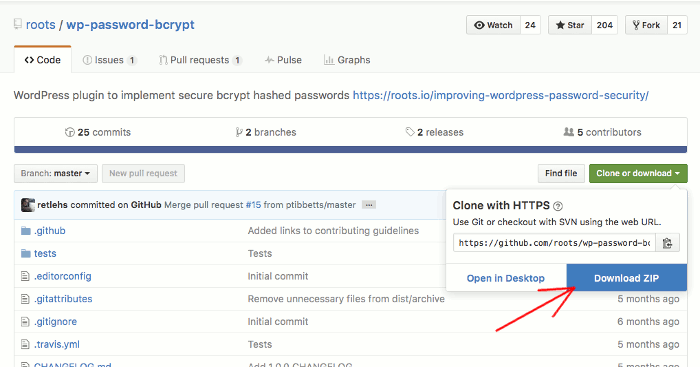The image size is (700, 367).
Task: Fork the repository
Action: [646, 25]
